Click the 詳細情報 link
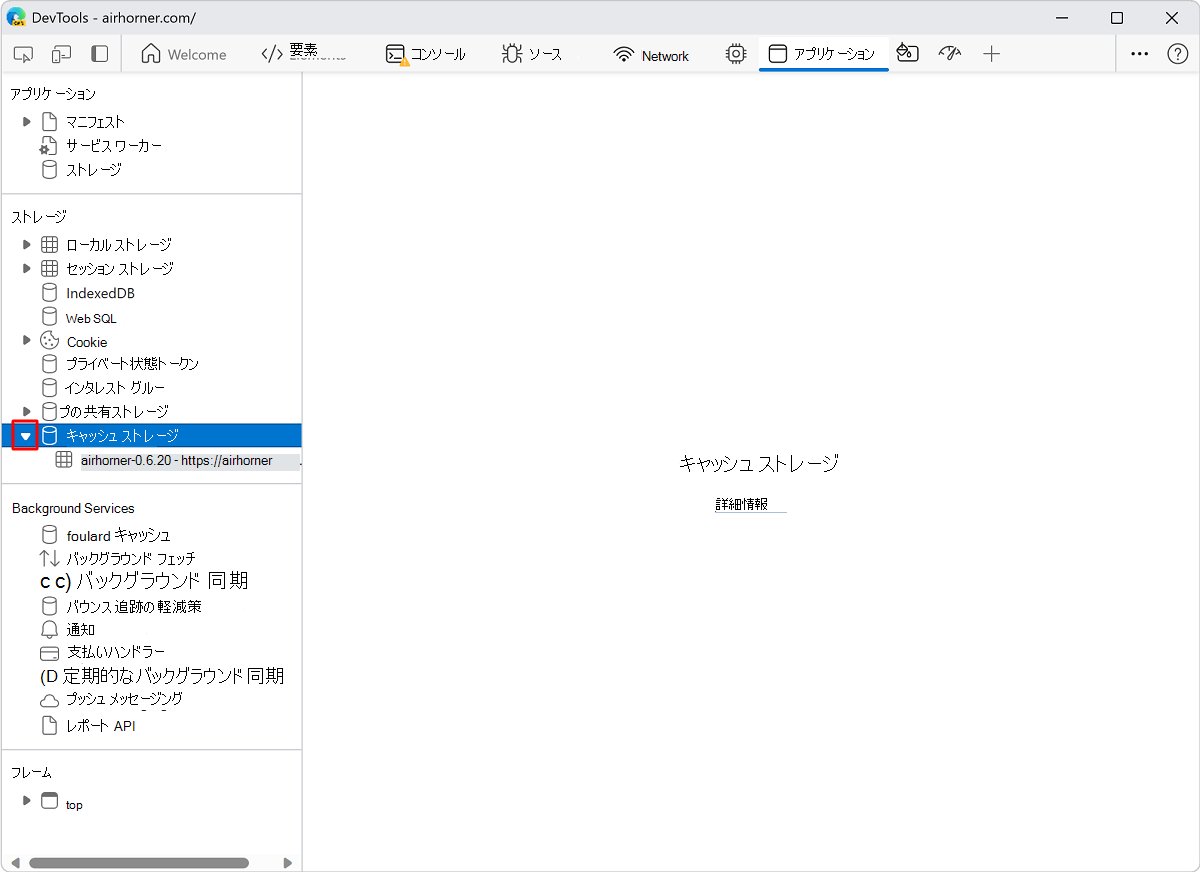The width and height of the screenshot is (1200, 872). coord(742,505)
